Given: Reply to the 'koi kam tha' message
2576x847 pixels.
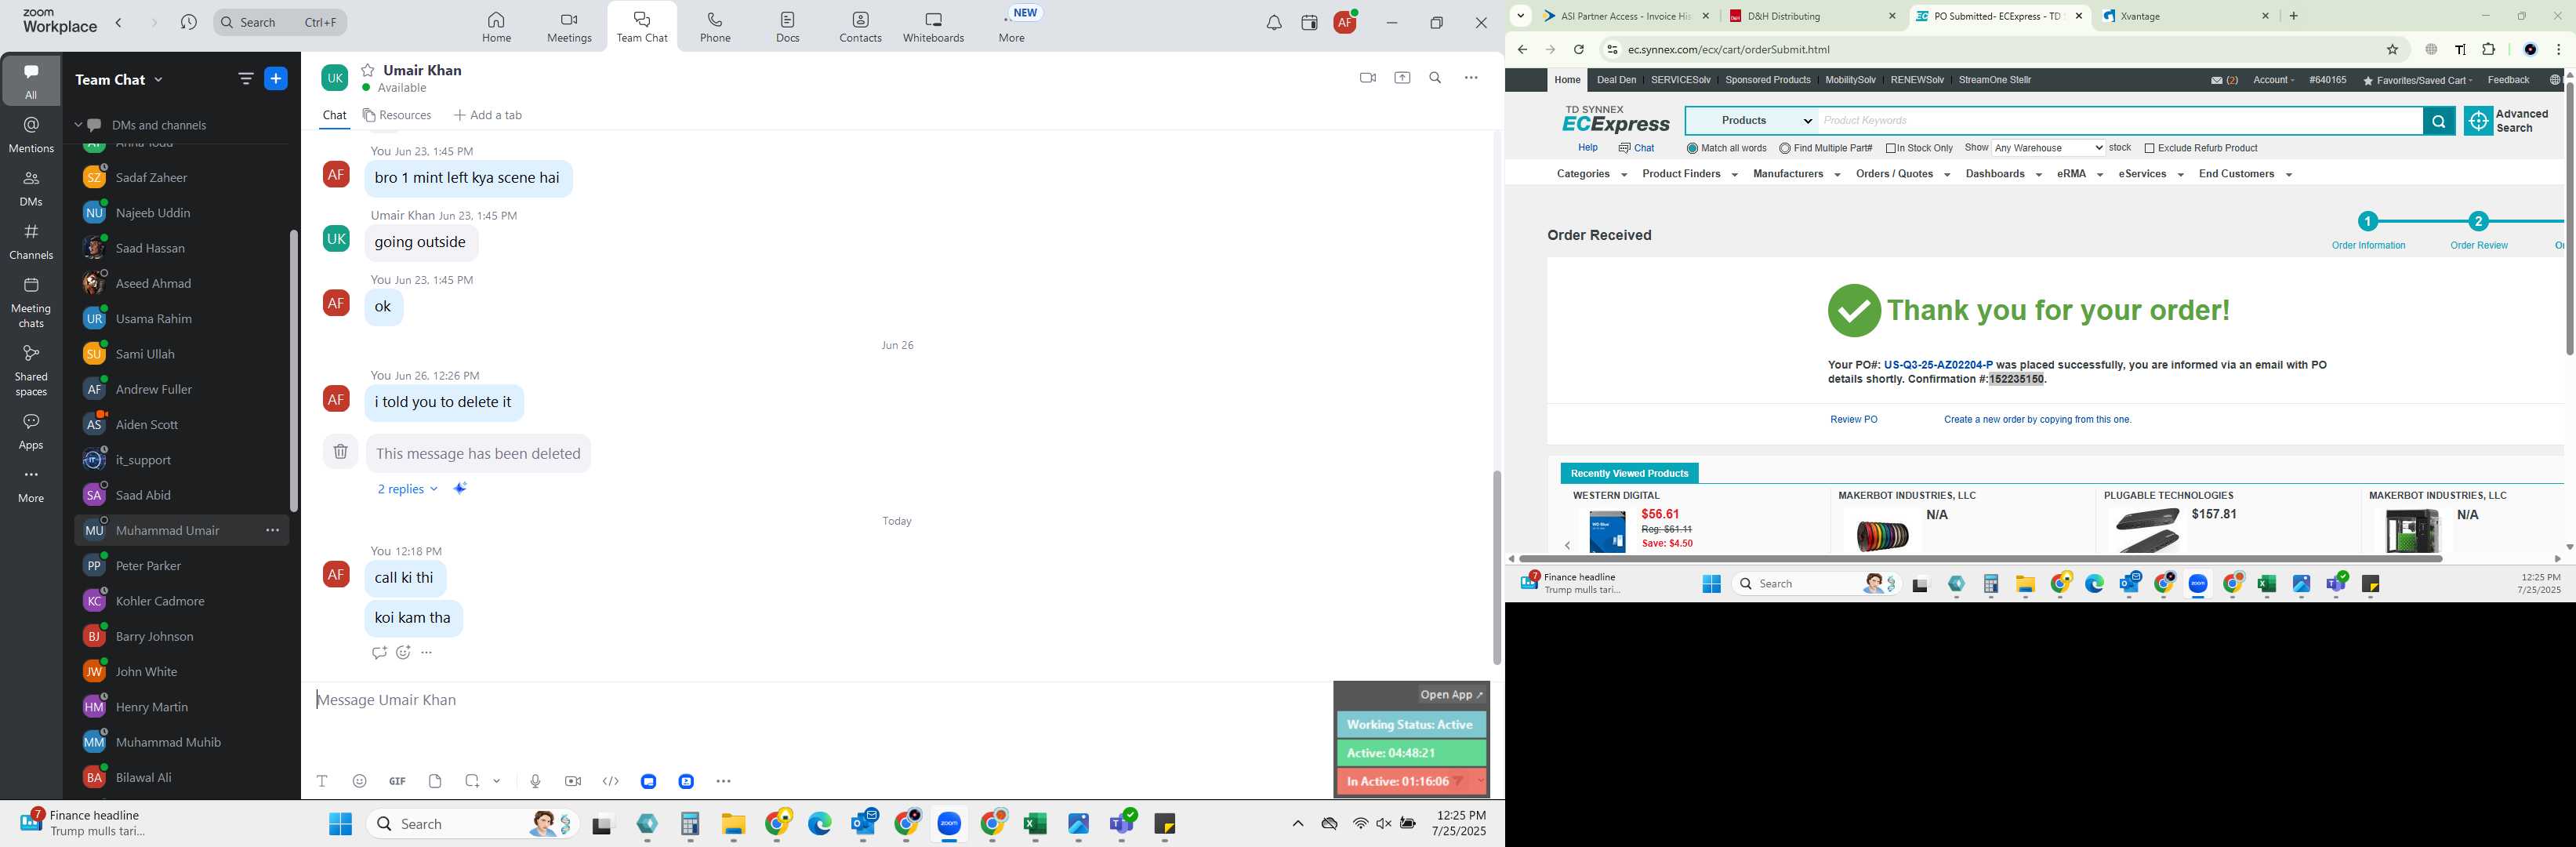Looking at the screenshot, I should point(379,653).
